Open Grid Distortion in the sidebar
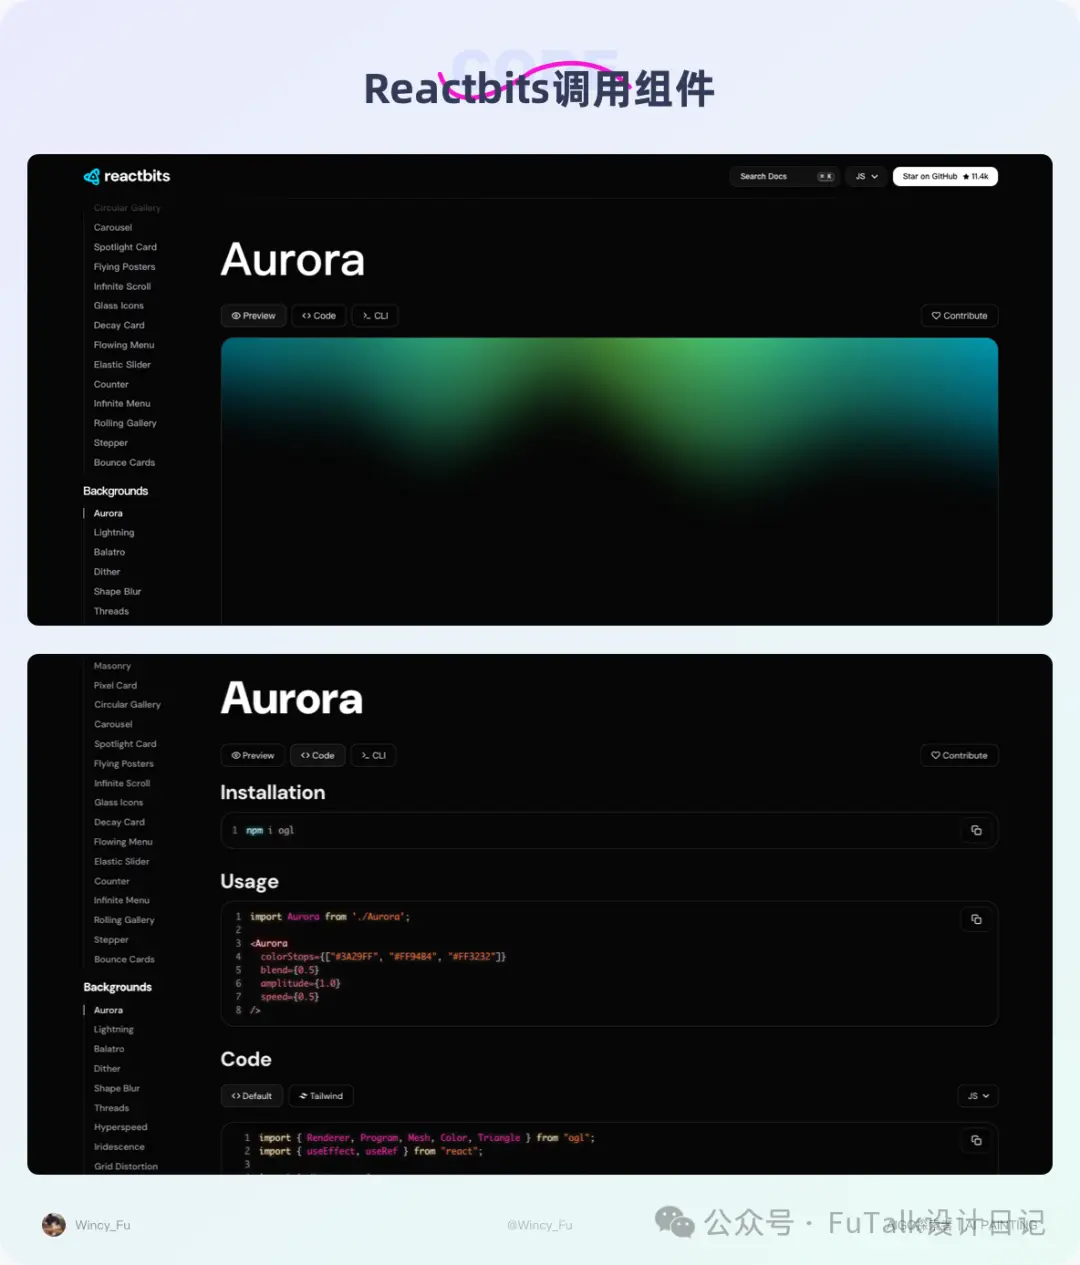This screenshot has height=1265, width=1080. pos(126,1166)
